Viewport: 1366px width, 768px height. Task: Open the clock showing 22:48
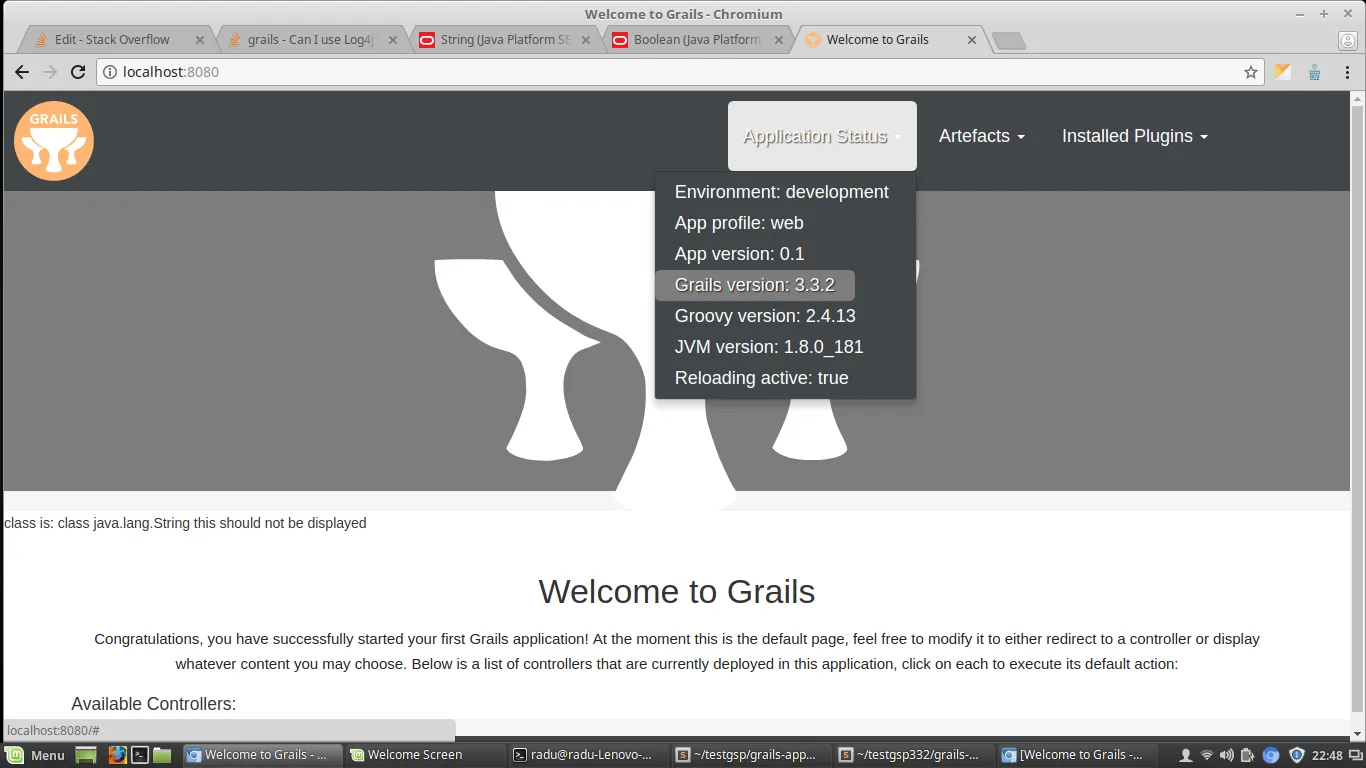click(x=1327, y=755)
